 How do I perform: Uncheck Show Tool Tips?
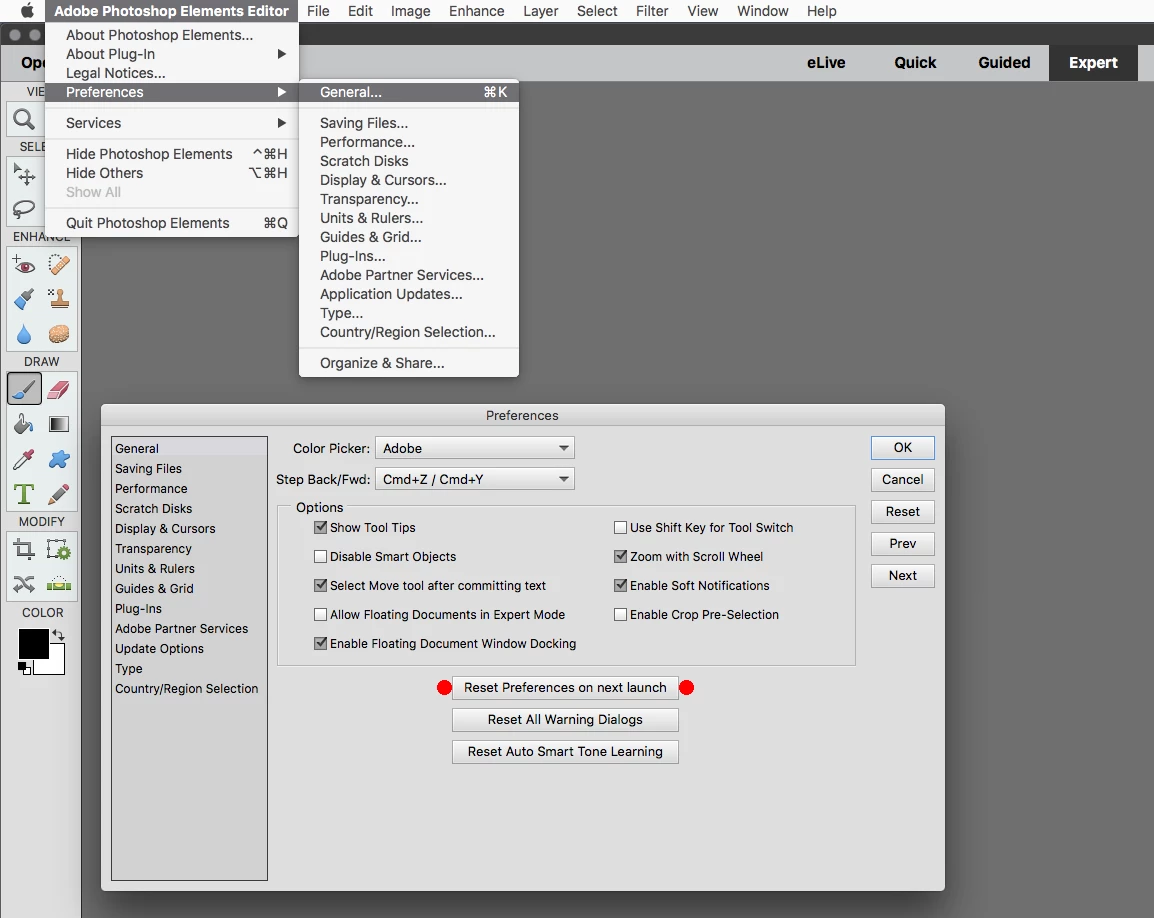coord(320,527)
